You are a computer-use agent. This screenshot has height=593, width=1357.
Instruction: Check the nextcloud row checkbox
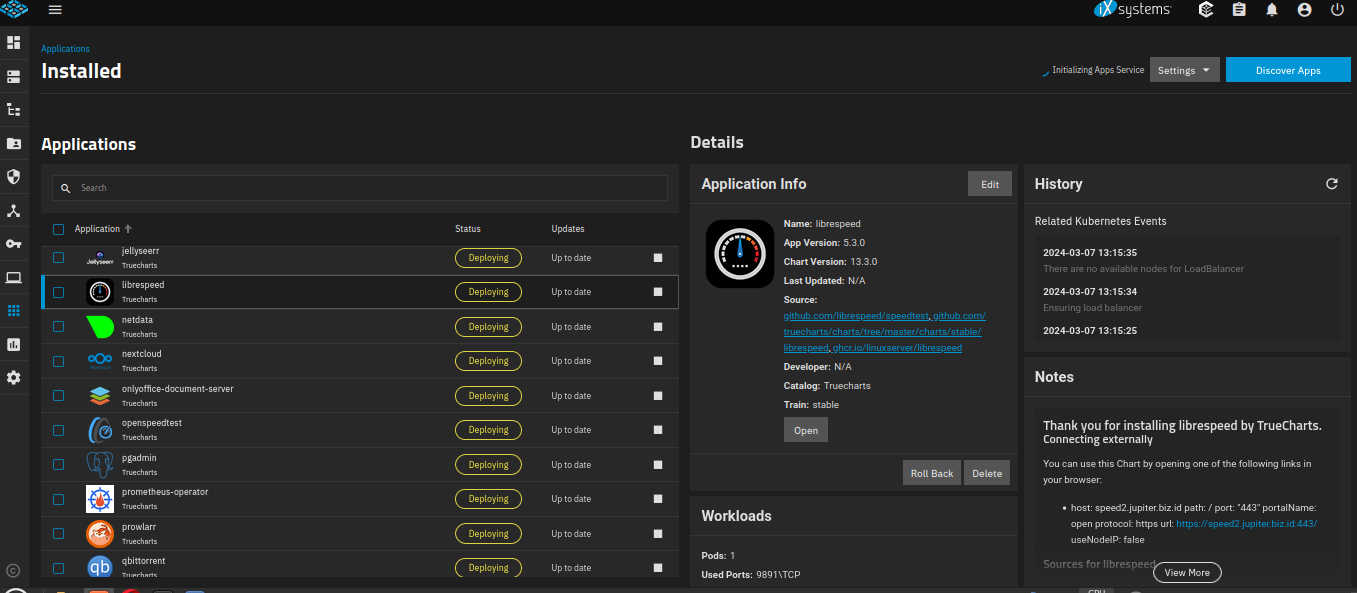pyautogui.click(x=58, y=361)
